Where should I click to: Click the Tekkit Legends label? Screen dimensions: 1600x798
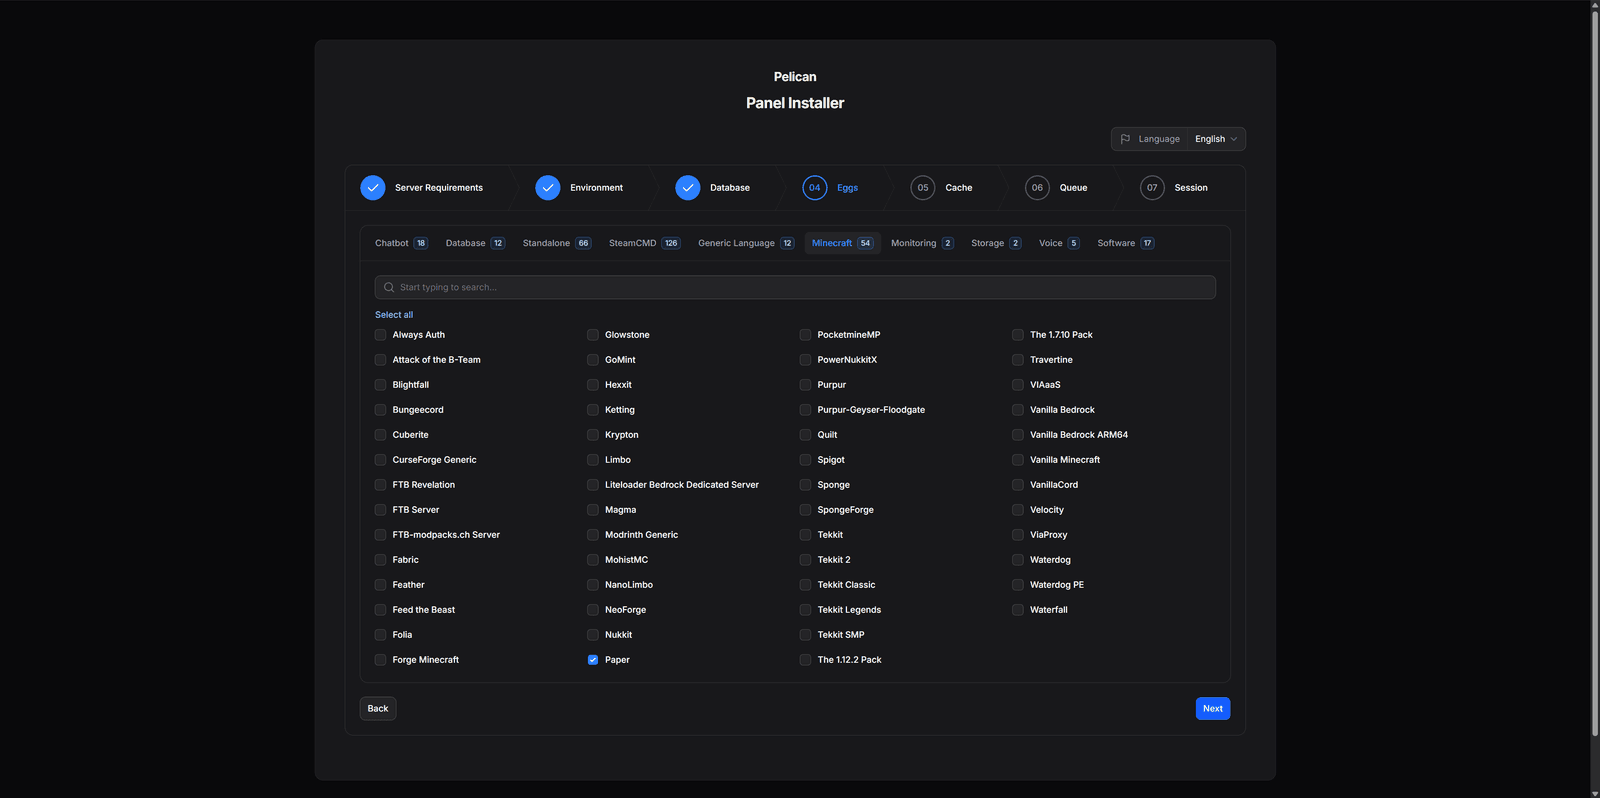(x=849, y=610)
